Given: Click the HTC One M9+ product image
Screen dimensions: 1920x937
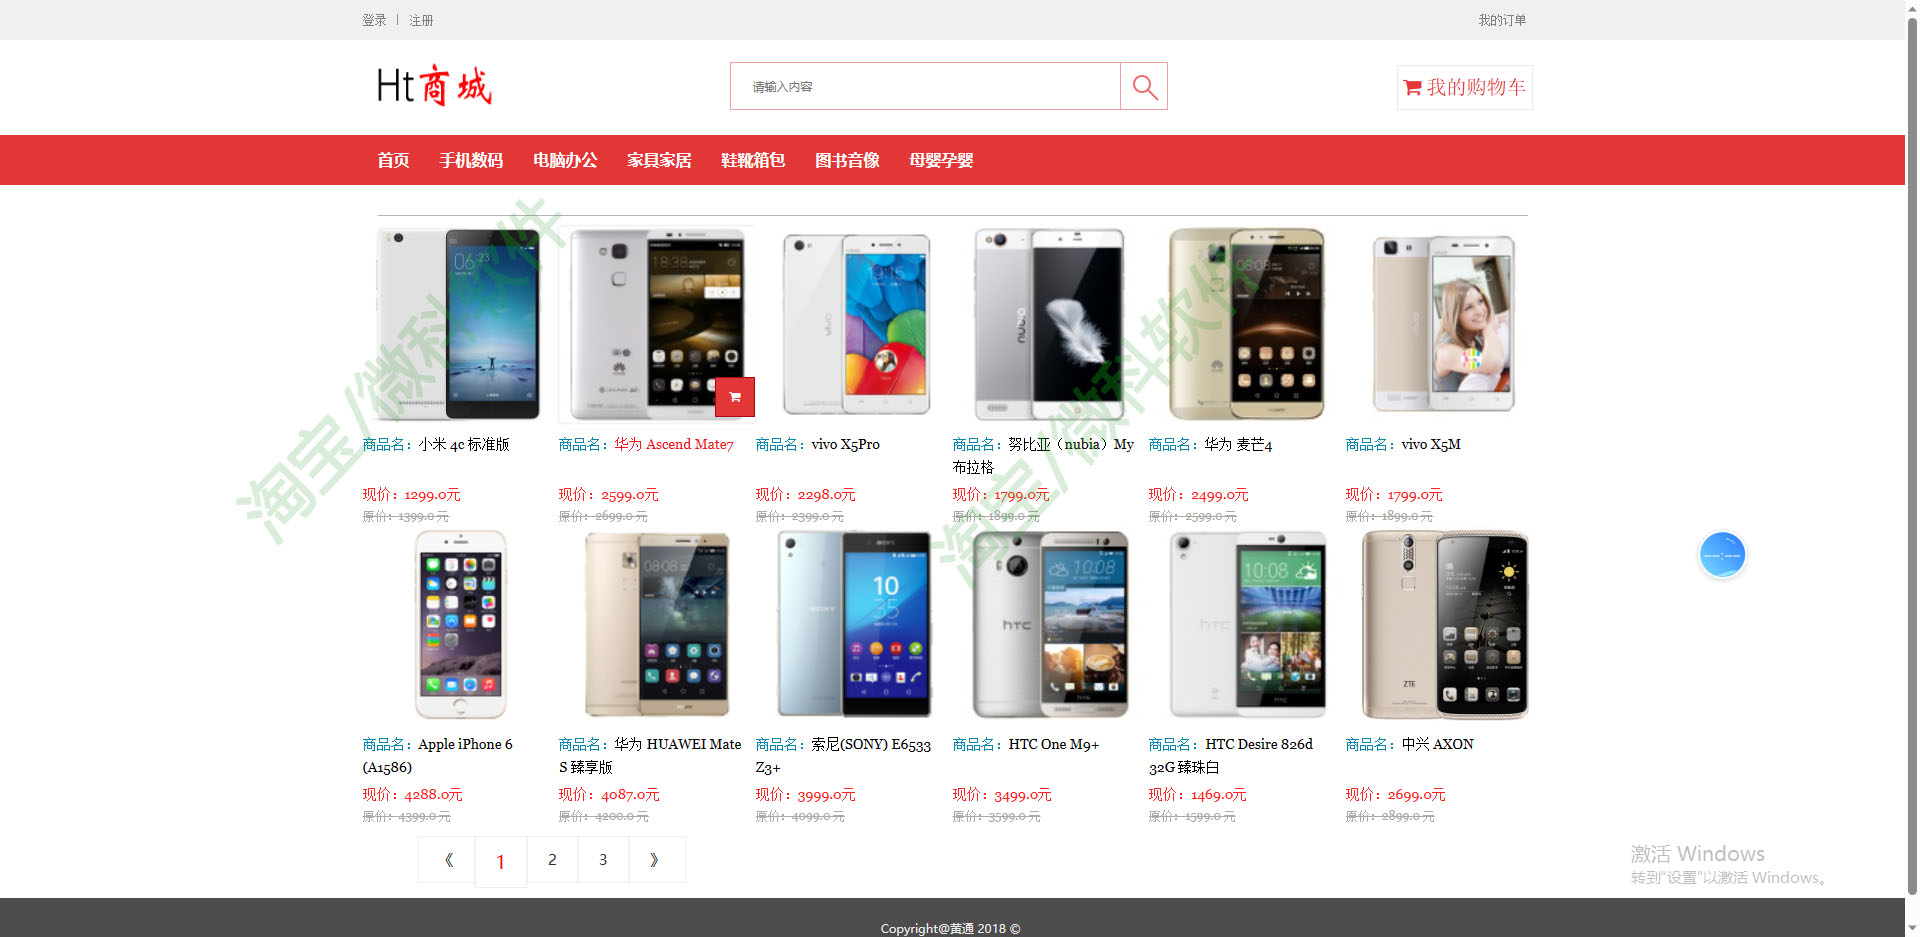Looking at the screenshot, I should click(x=1050, y=625).
